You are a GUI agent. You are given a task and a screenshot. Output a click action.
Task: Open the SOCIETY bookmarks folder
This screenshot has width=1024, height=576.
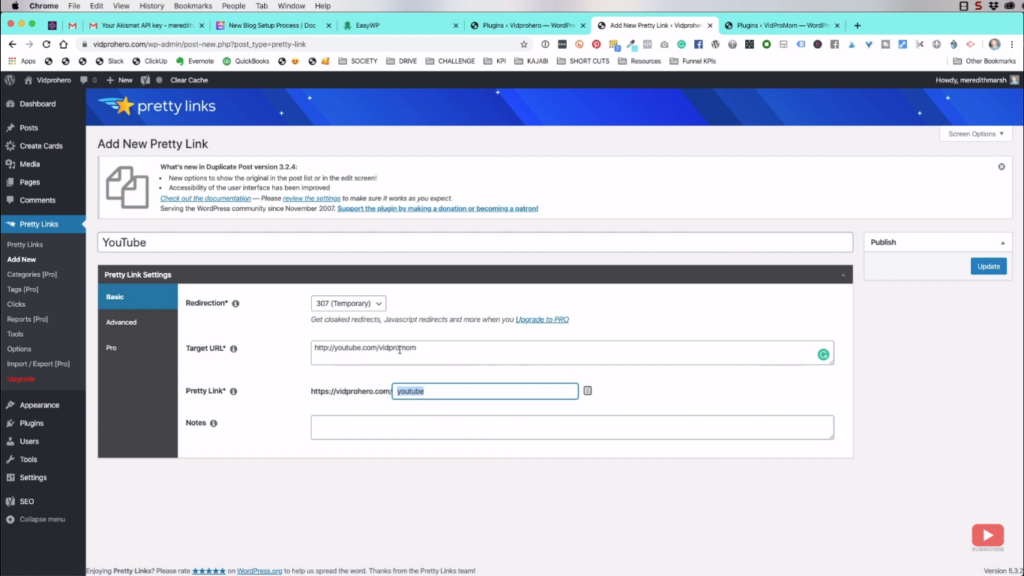coord(358,61)
